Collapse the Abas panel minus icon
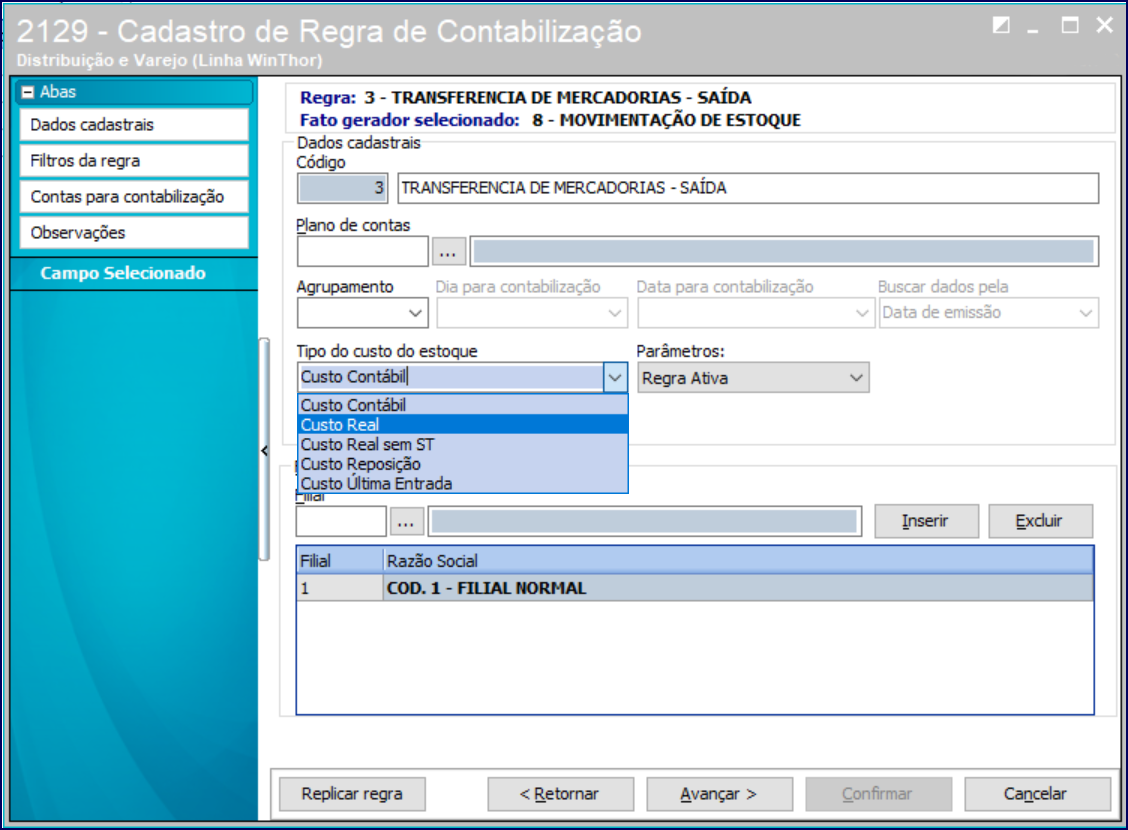 (28, 92)
